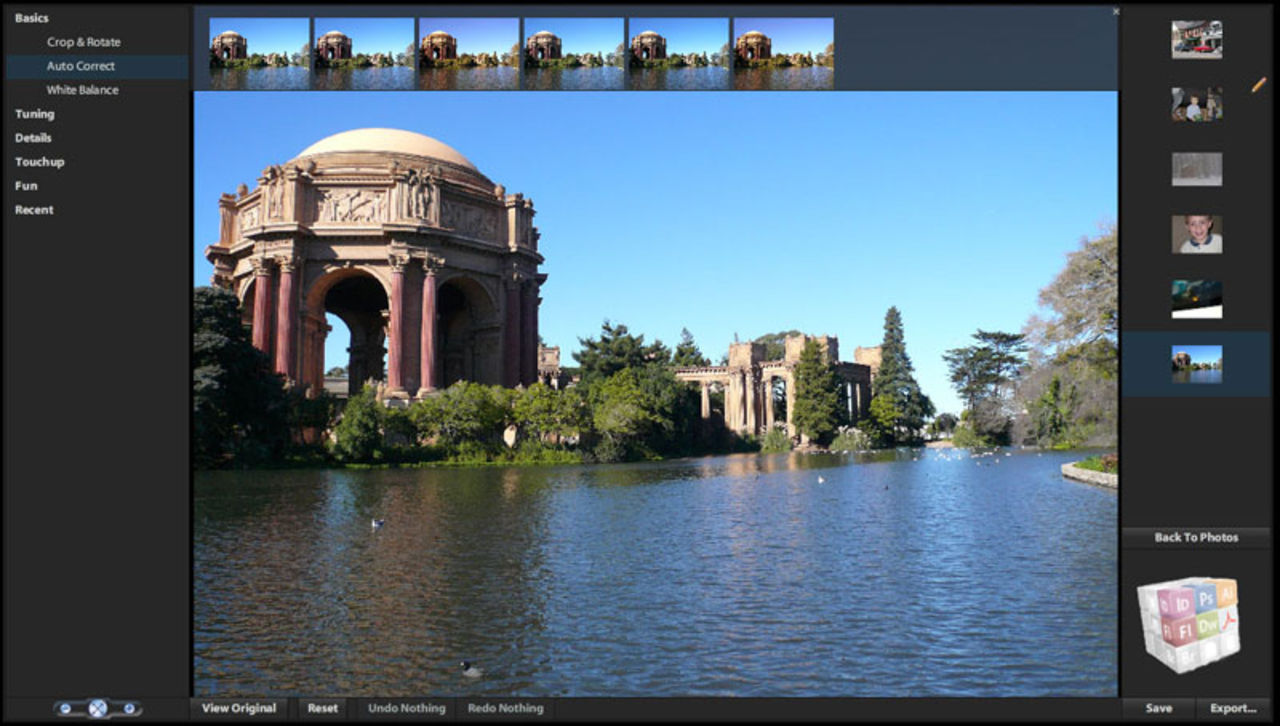
Task: Select the Crop & Rotate tool
Action: click(x=83, y=41)
